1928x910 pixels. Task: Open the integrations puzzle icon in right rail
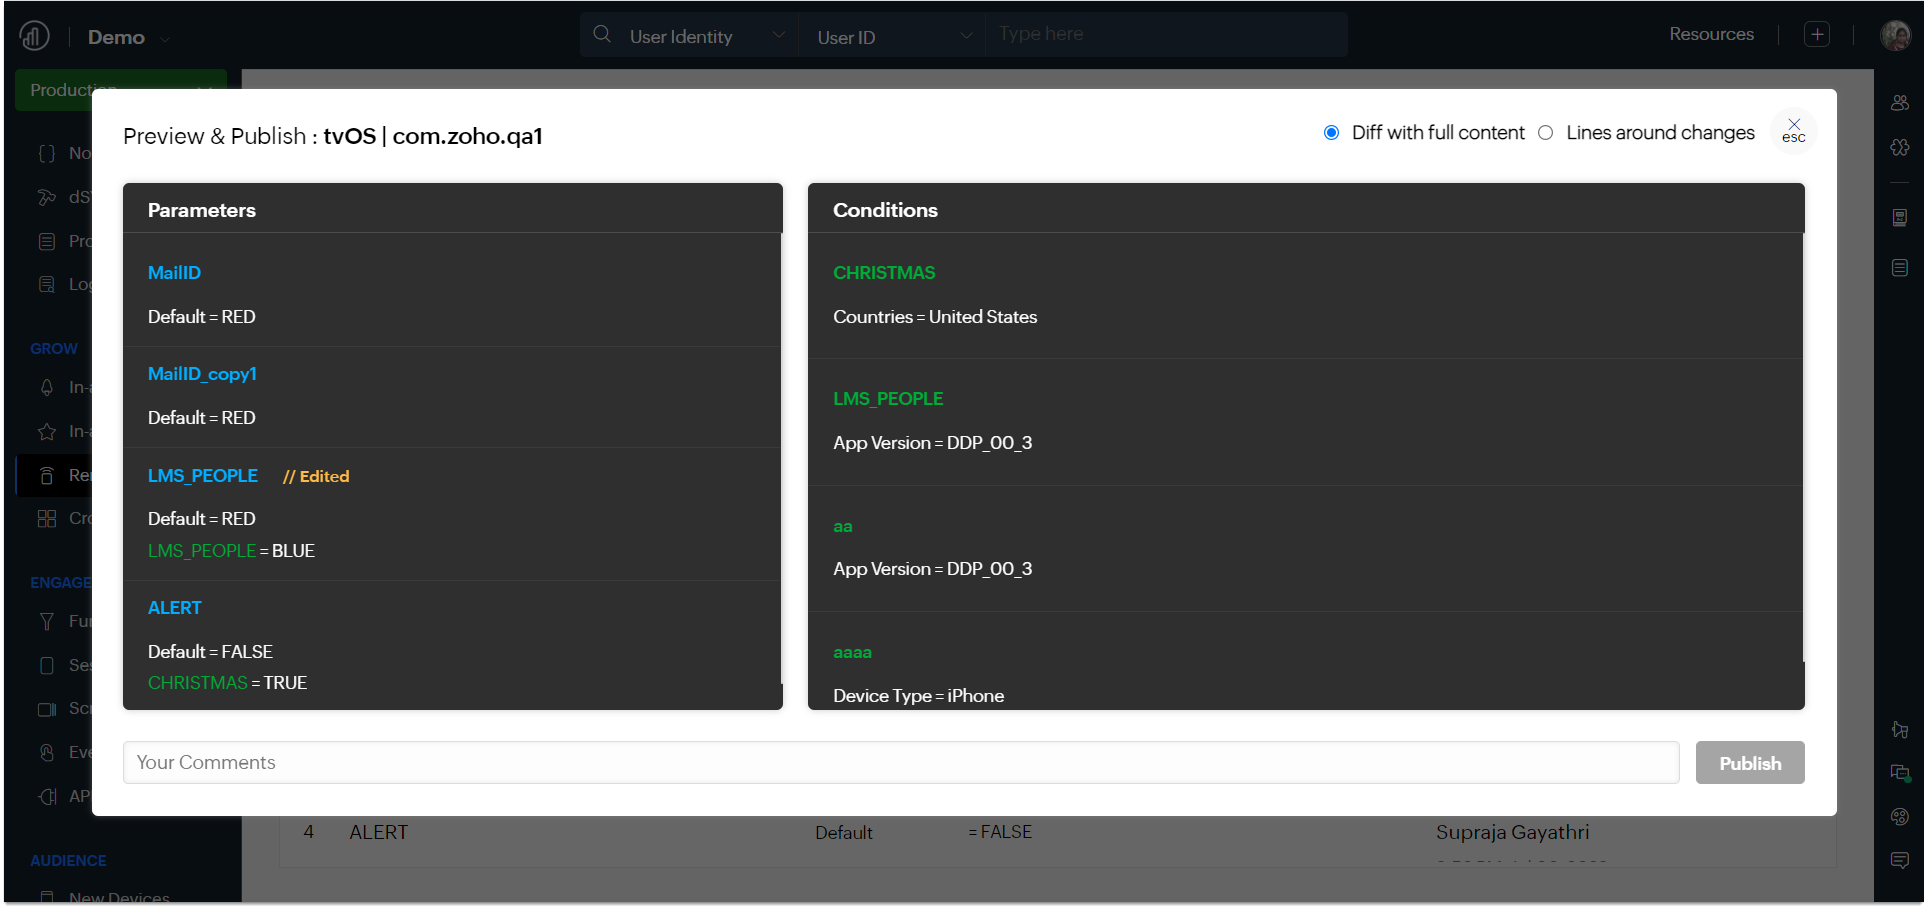tap(1900, 148)
